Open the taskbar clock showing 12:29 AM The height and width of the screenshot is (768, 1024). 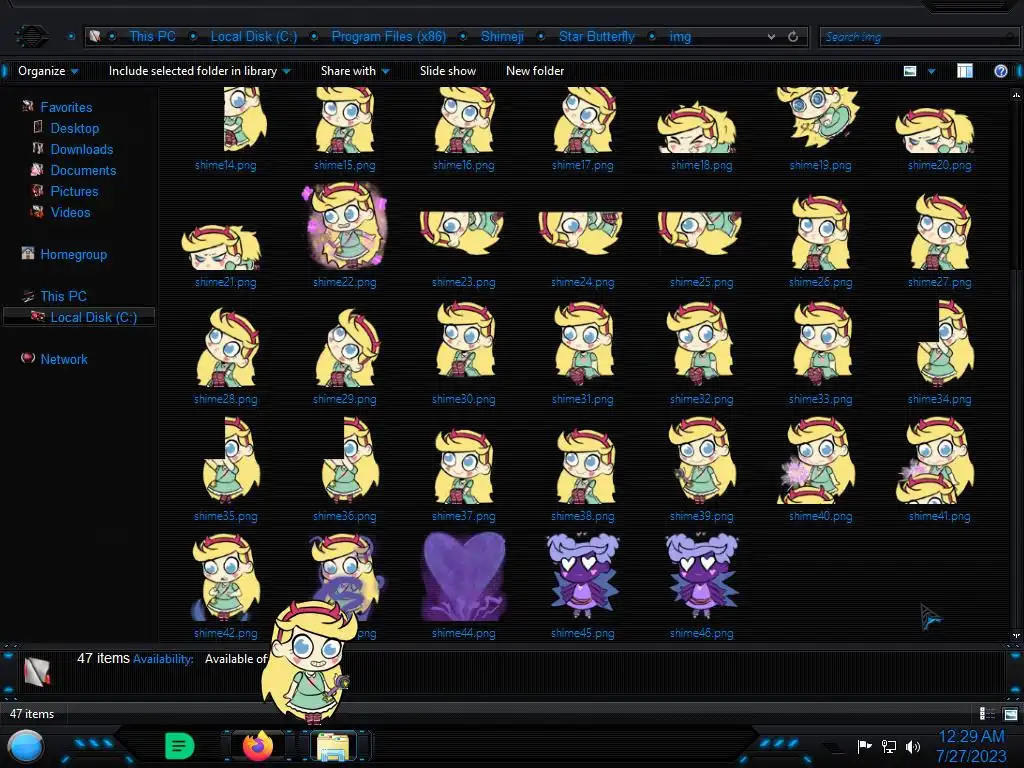click(x=971, y=737)
